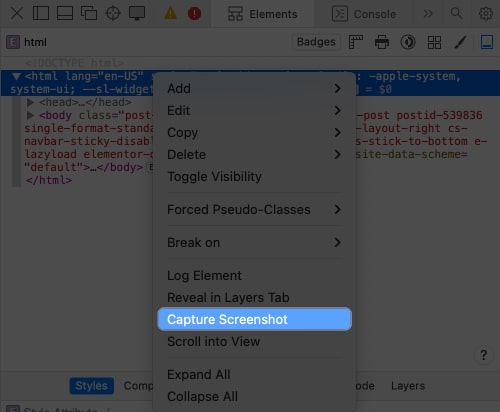Open the Delete submenu
Screen dimensions: 500x412
coord(254,154)
